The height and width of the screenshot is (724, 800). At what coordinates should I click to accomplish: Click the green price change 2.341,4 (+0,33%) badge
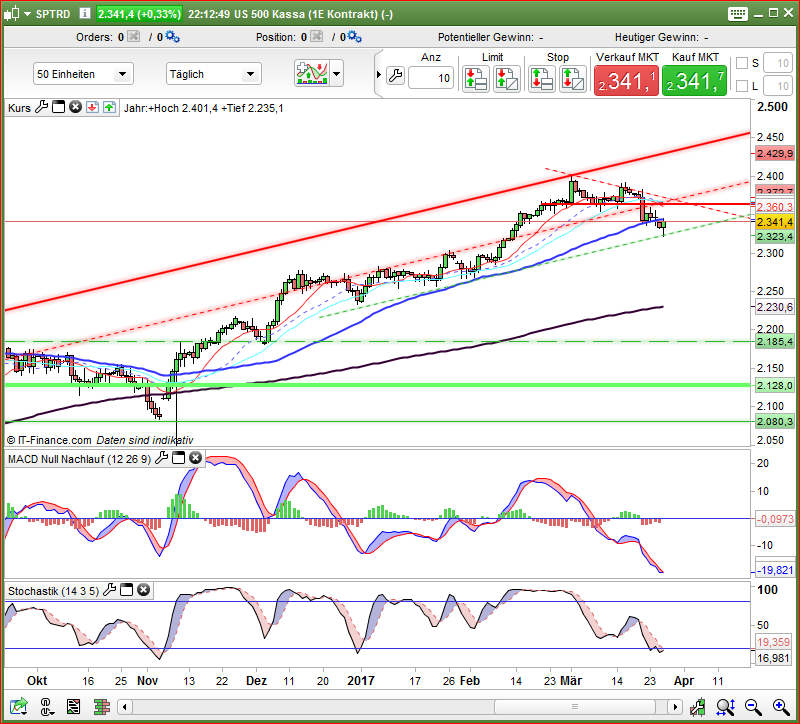[139, 14]
